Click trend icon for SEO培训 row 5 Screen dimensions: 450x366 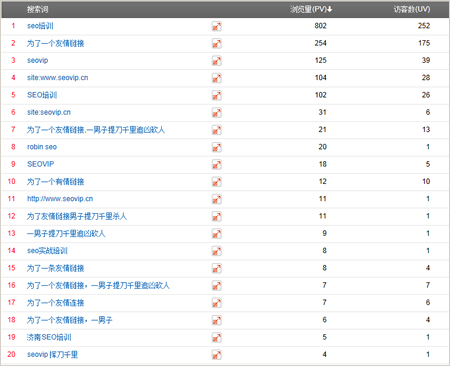217,95
